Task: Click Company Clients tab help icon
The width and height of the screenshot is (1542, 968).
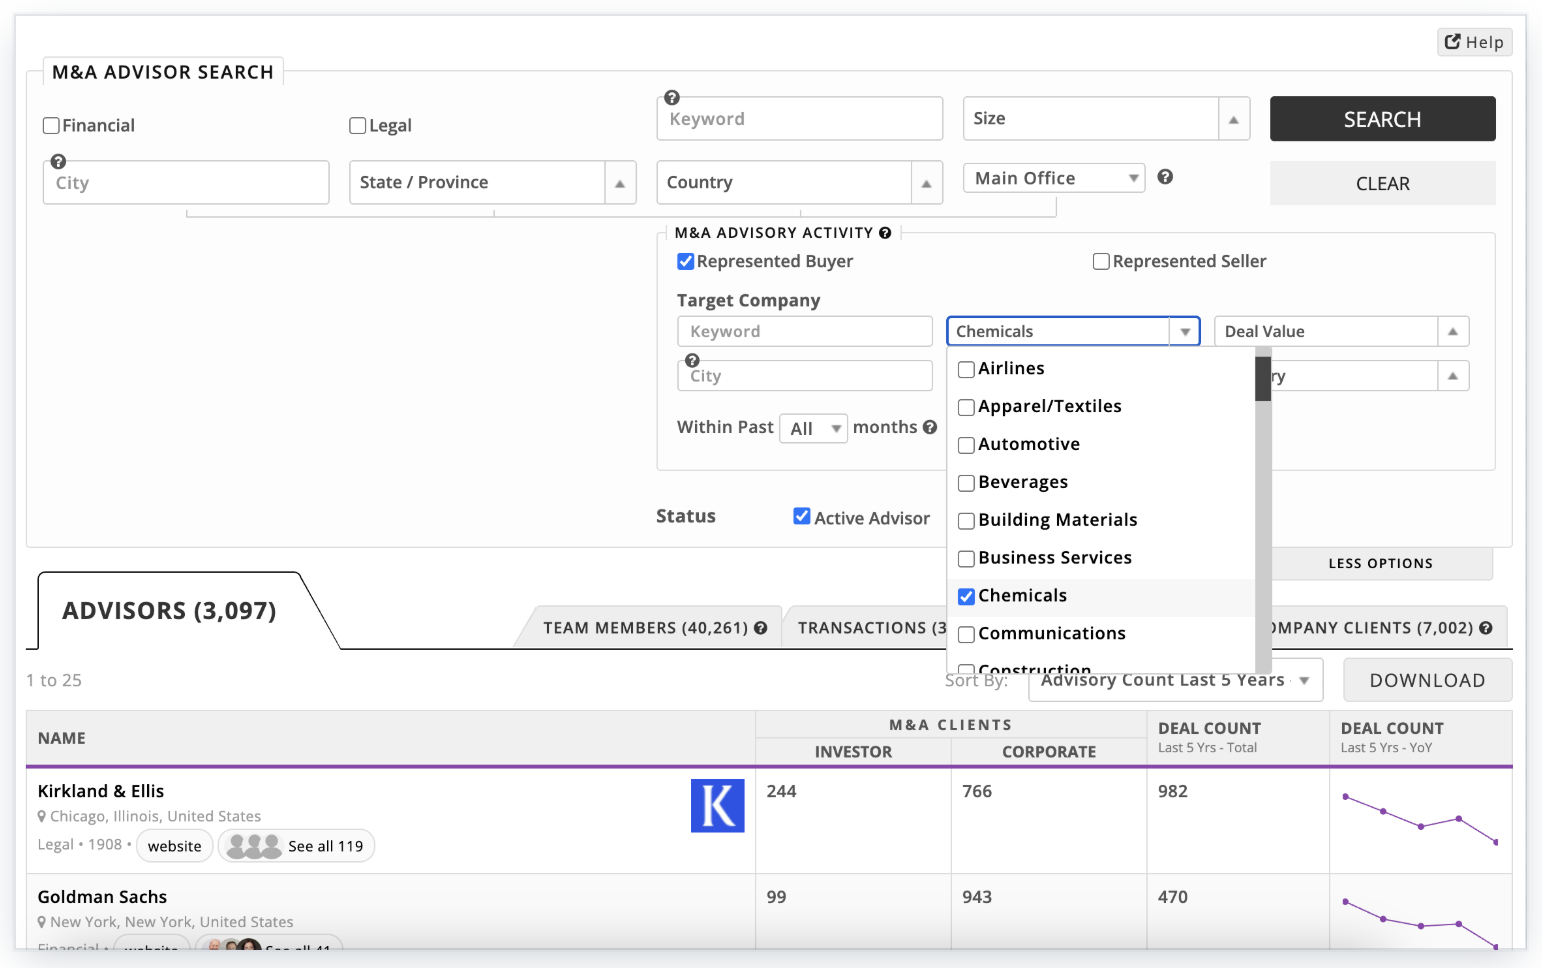Action: coord(1486,628)
